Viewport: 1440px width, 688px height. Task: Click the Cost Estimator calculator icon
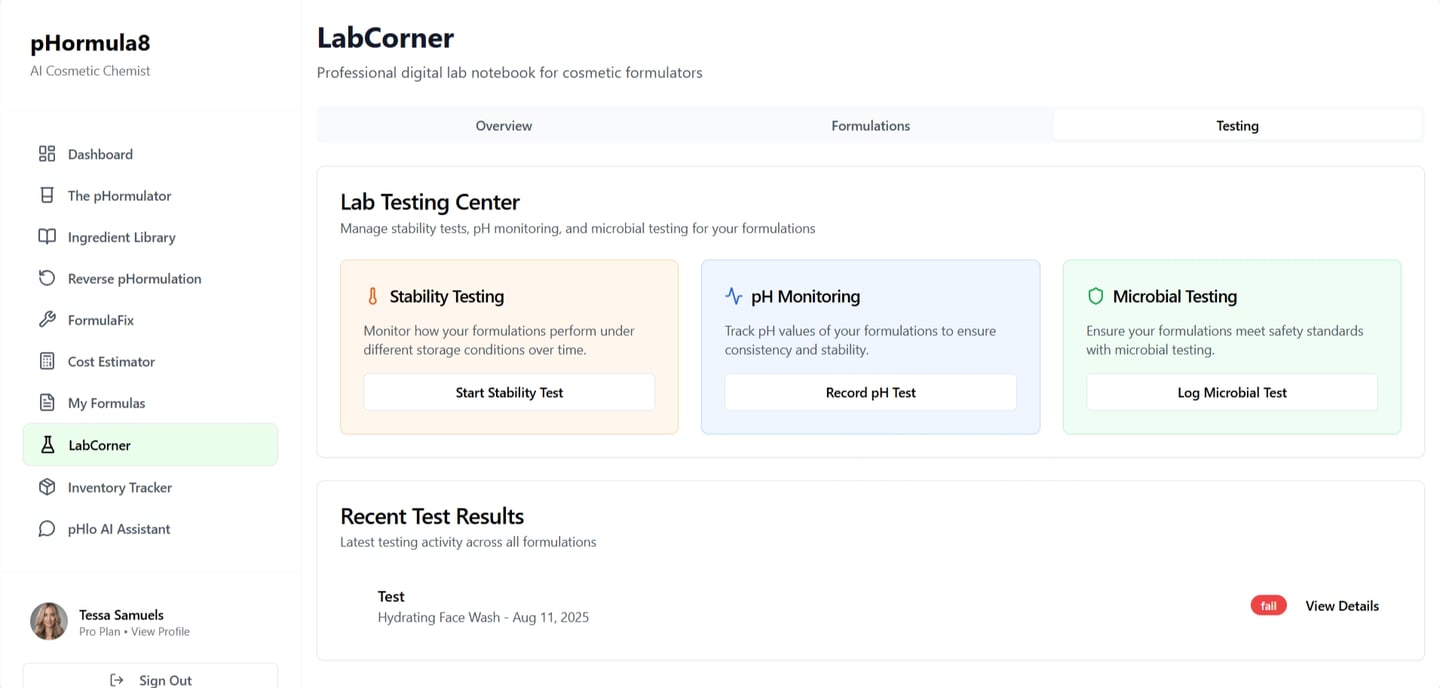click(47, 361)
